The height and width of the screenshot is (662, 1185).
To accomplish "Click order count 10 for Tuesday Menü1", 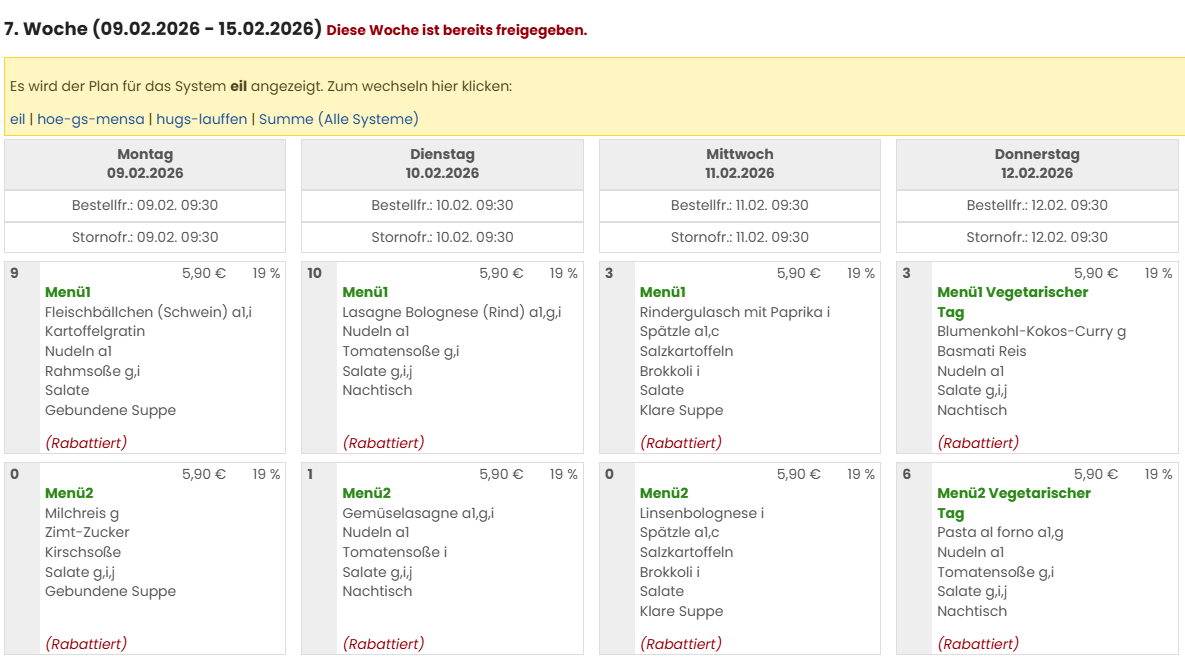I will click(x=314, y=273).
